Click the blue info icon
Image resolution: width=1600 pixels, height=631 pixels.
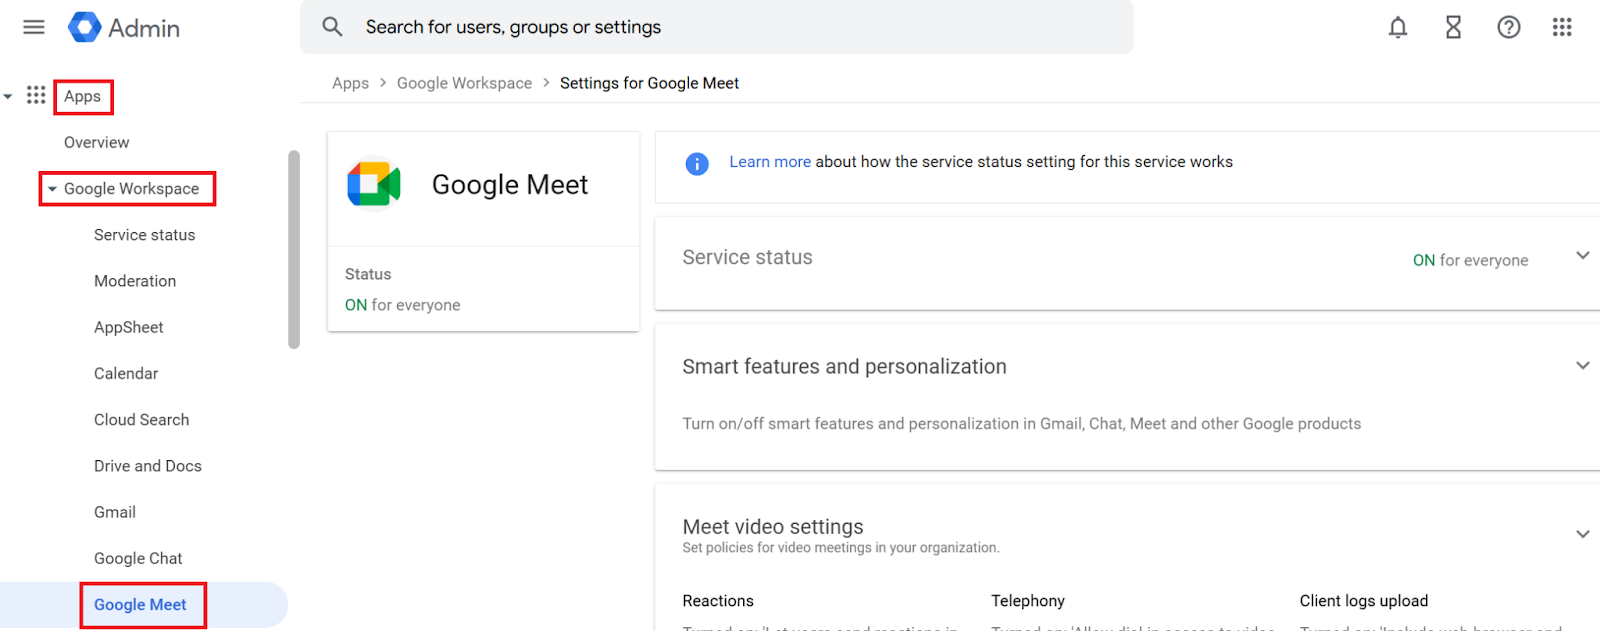(697, 163)
